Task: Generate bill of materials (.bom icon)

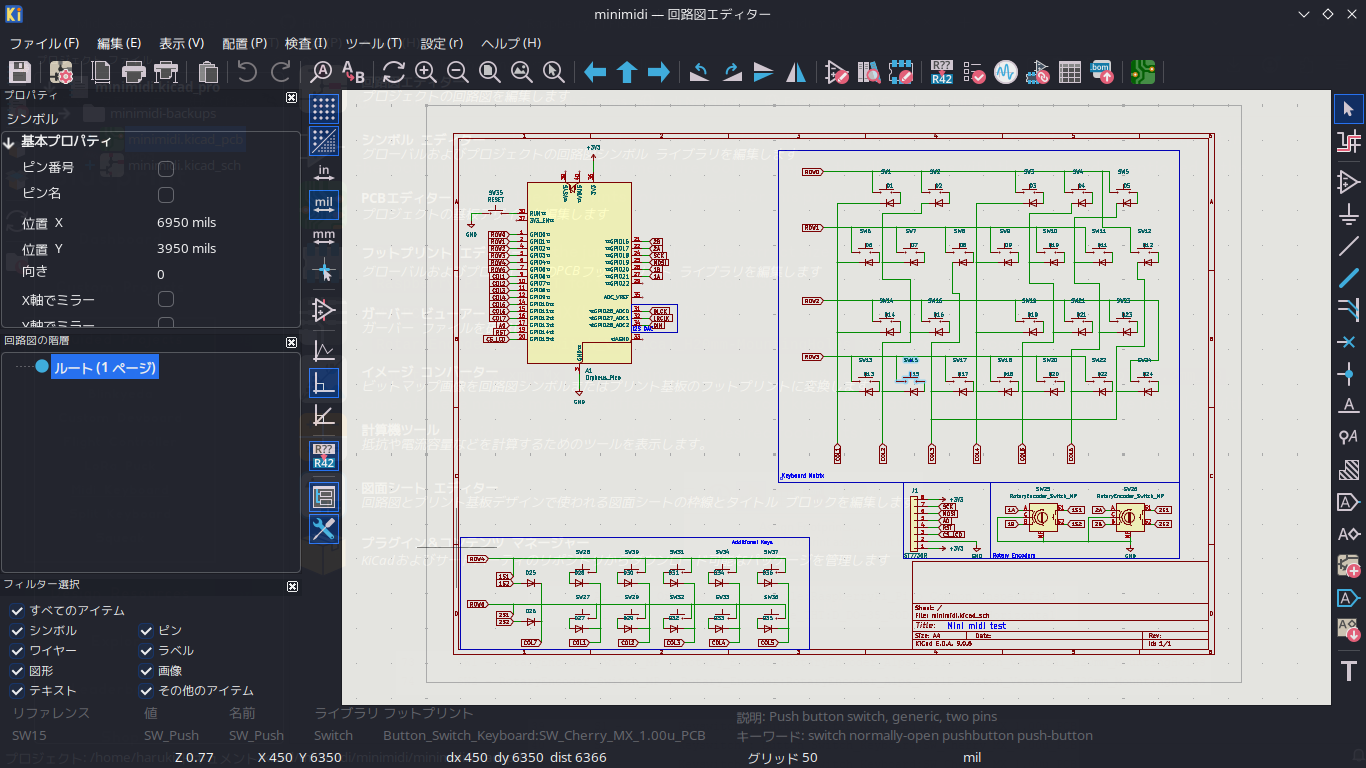Action: click(1102, 72)
